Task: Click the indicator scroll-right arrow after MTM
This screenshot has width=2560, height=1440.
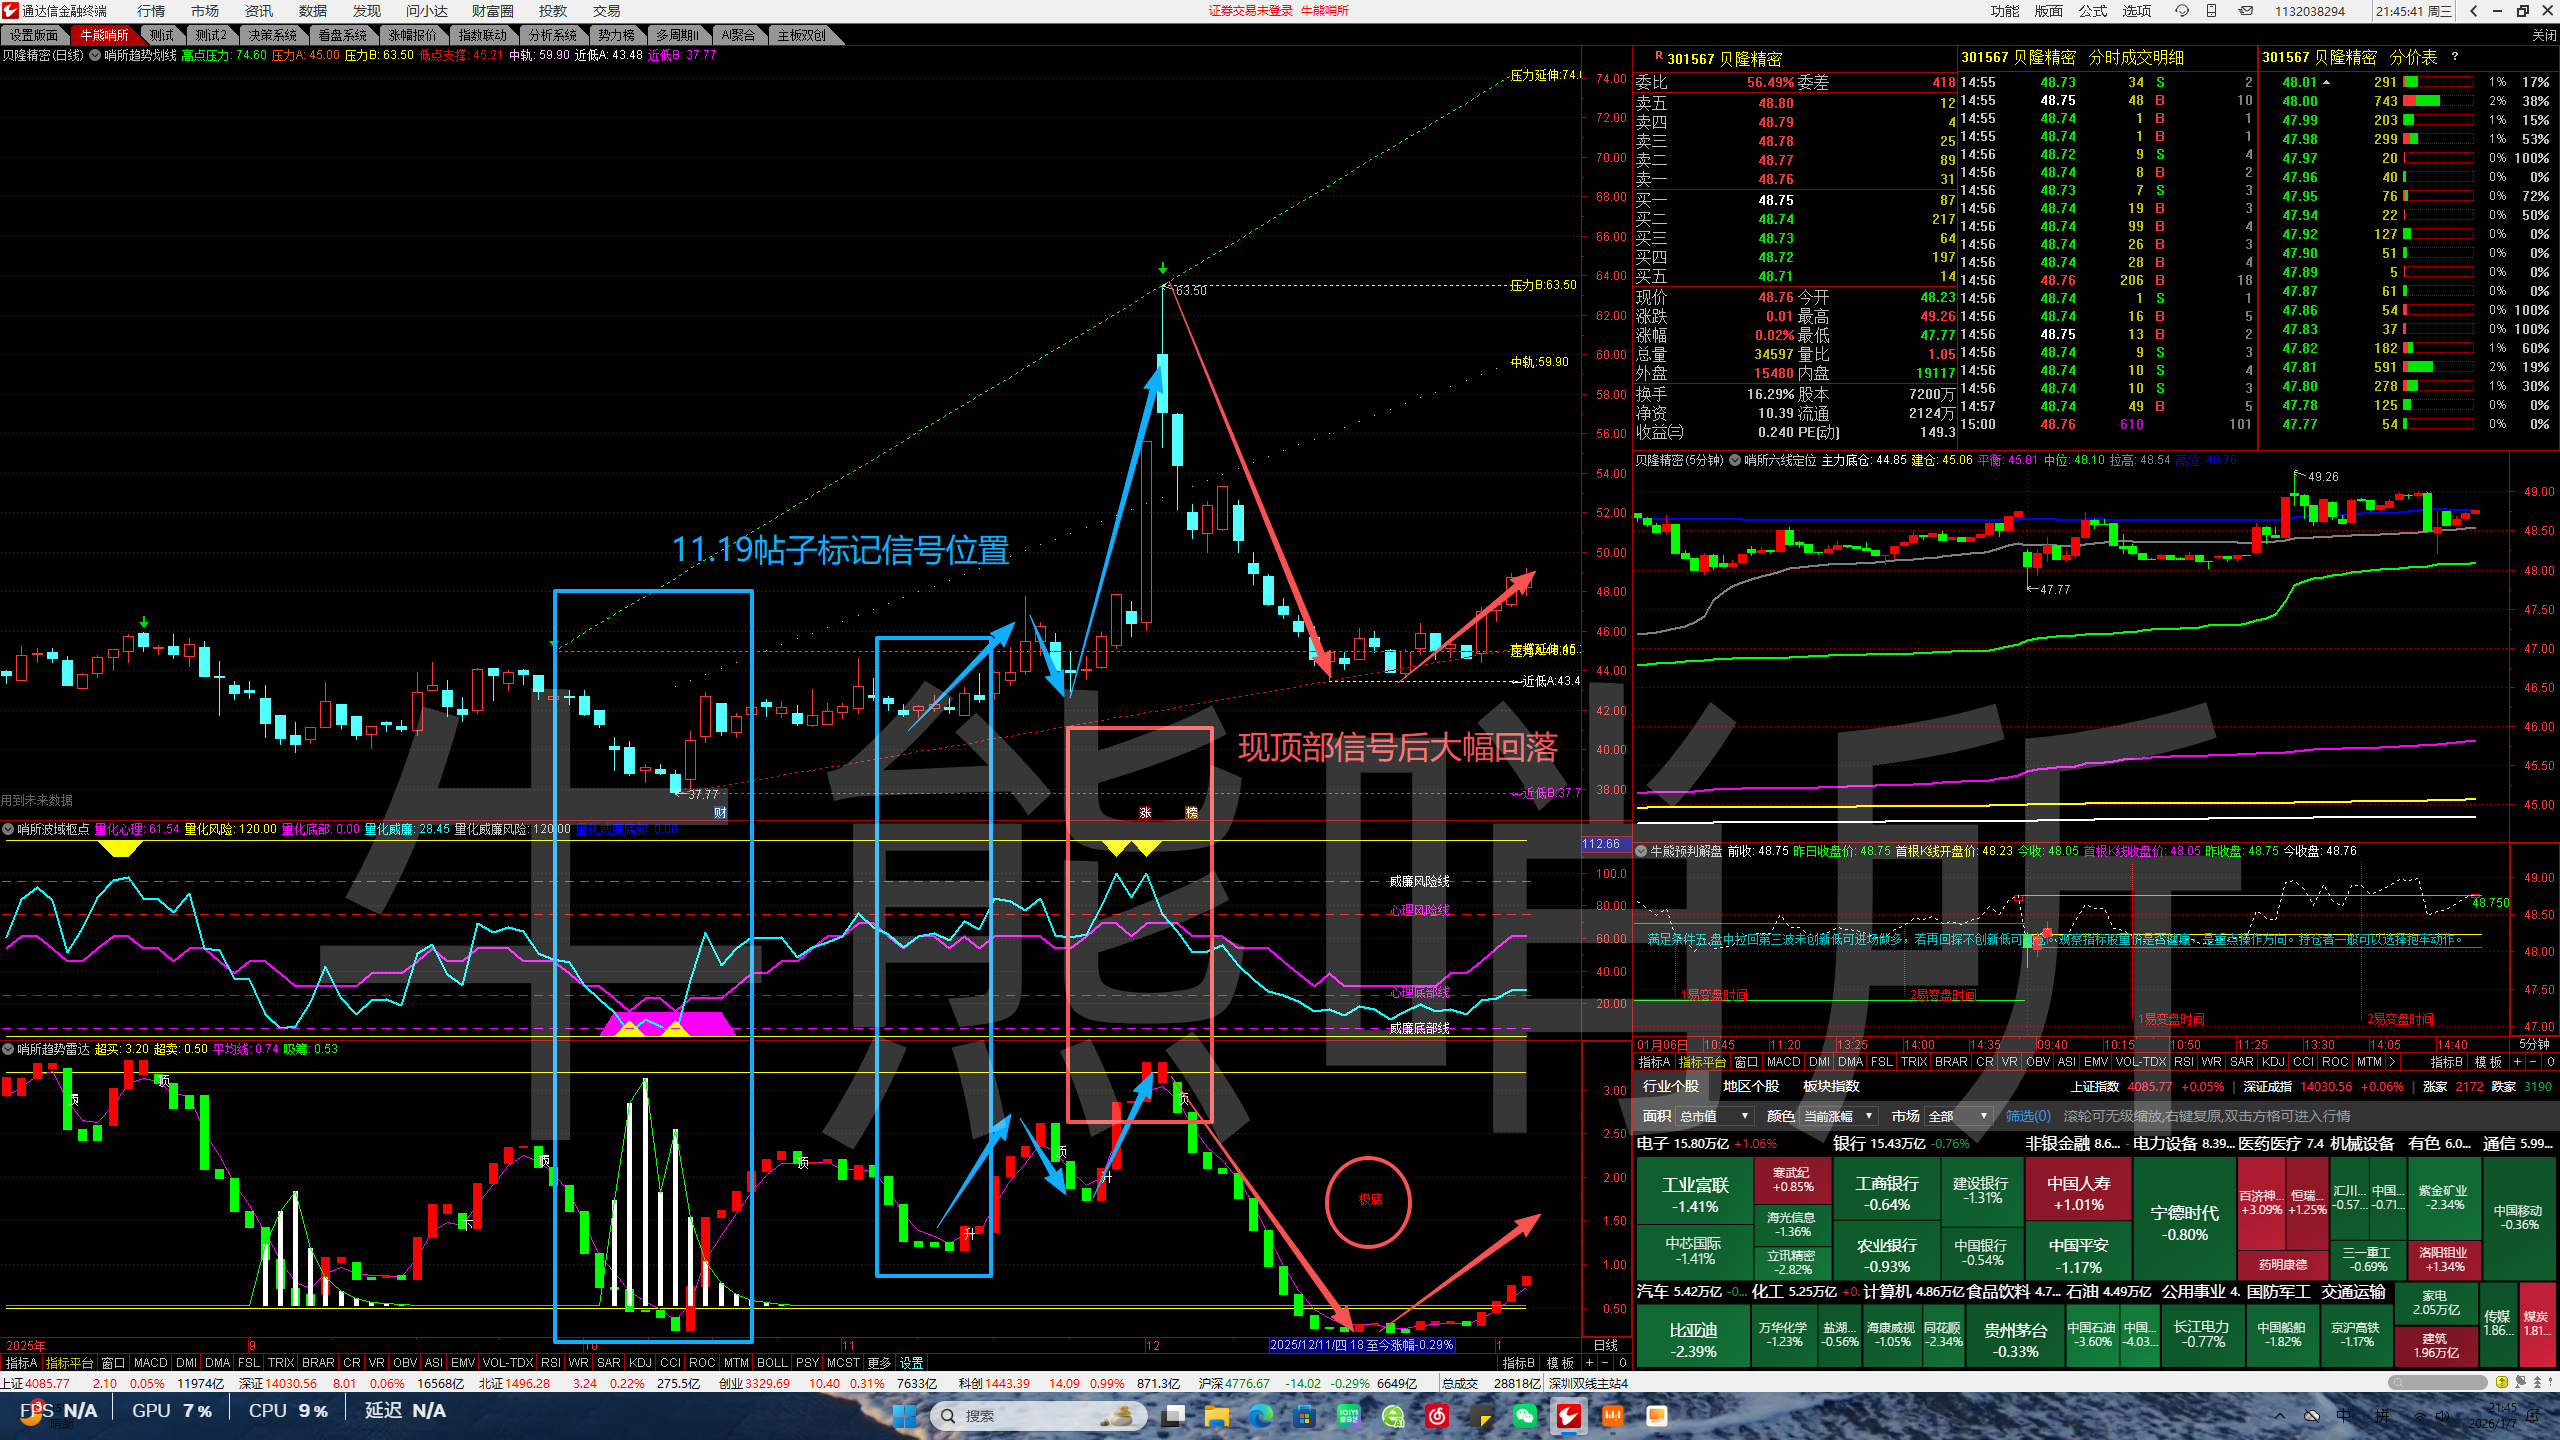Action: coord(2392,1062)
